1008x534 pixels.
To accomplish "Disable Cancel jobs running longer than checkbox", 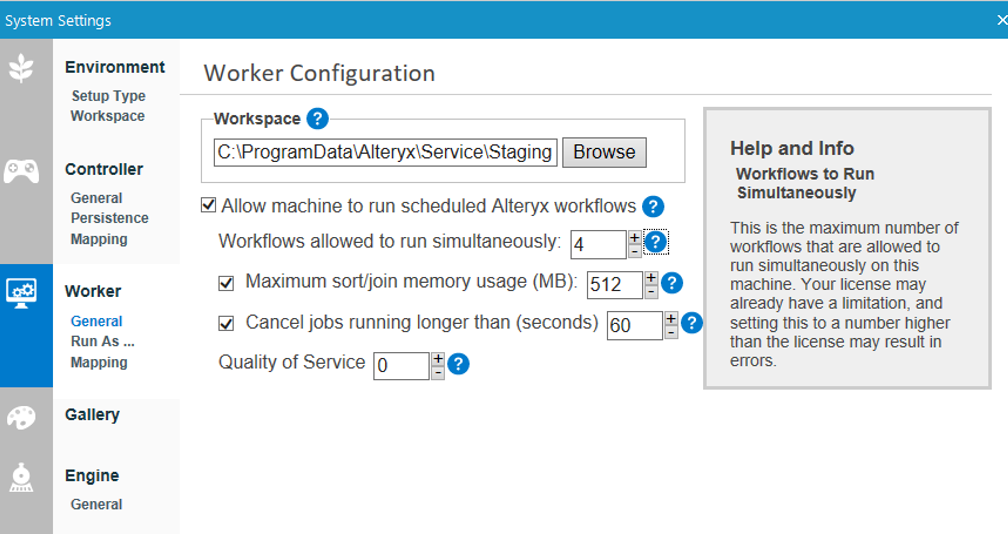I will point(226,323).
